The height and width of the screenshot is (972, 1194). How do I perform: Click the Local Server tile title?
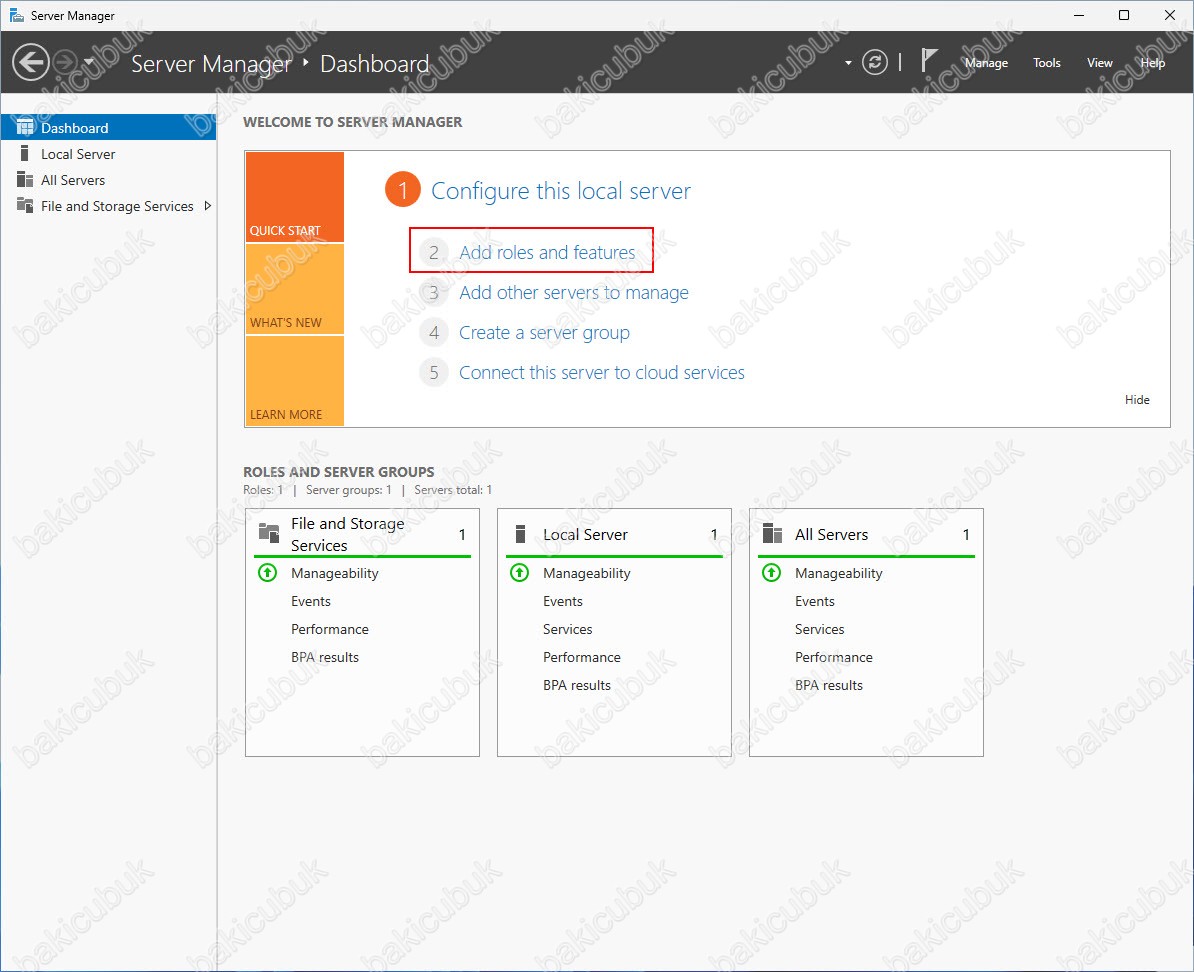point(585,535)
